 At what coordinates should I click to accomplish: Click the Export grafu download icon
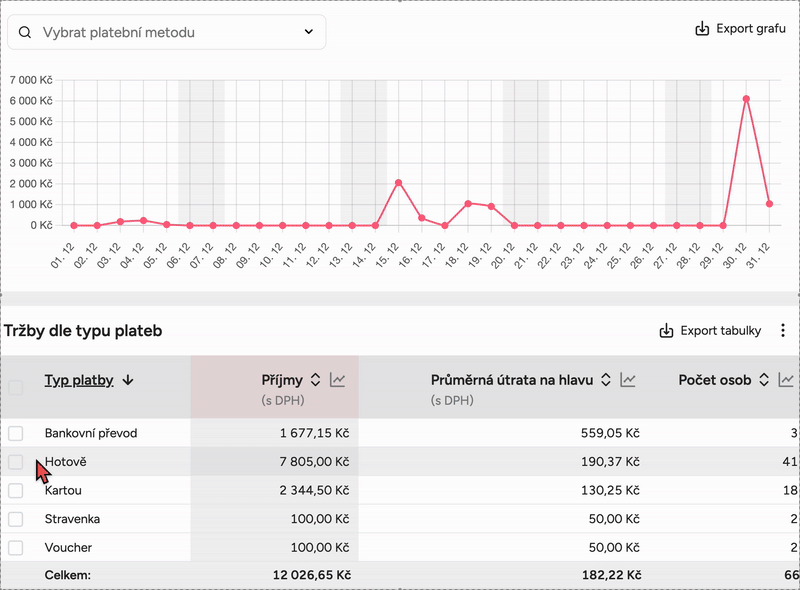pyautogui.click(x=702, y=29)
